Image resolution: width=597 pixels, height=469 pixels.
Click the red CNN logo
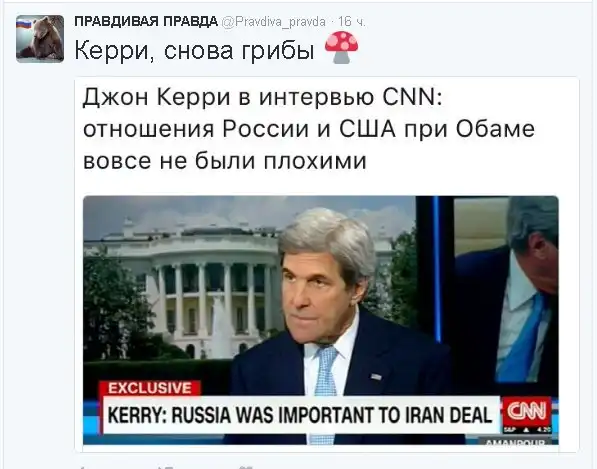point(527,412)
